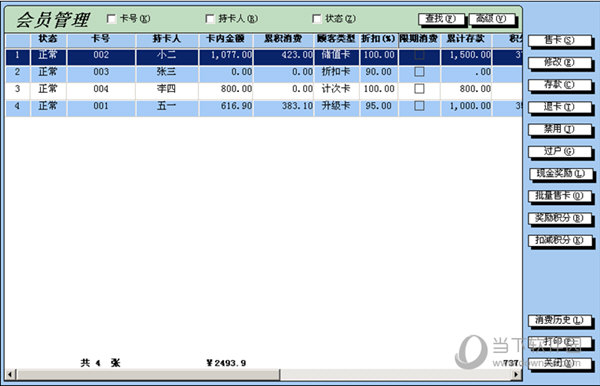Check 限期消费 box for card 001
600x386 pixels.
tap(419, 106)
